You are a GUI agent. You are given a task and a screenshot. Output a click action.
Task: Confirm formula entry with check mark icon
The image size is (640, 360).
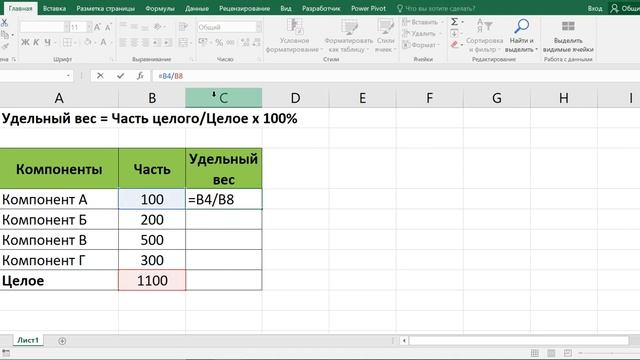[120, 76]
